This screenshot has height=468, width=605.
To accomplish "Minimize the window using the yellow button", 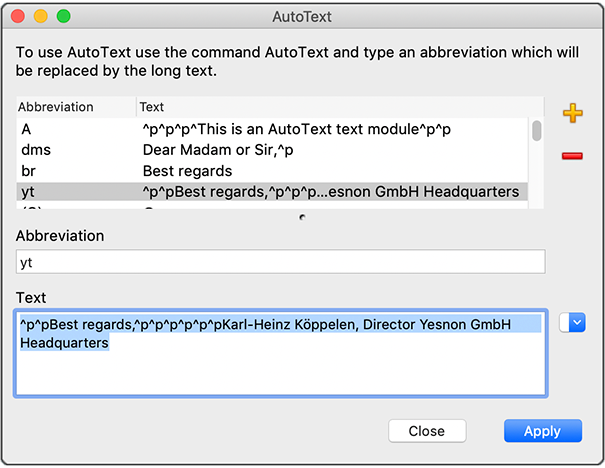I will pos(41,17).
